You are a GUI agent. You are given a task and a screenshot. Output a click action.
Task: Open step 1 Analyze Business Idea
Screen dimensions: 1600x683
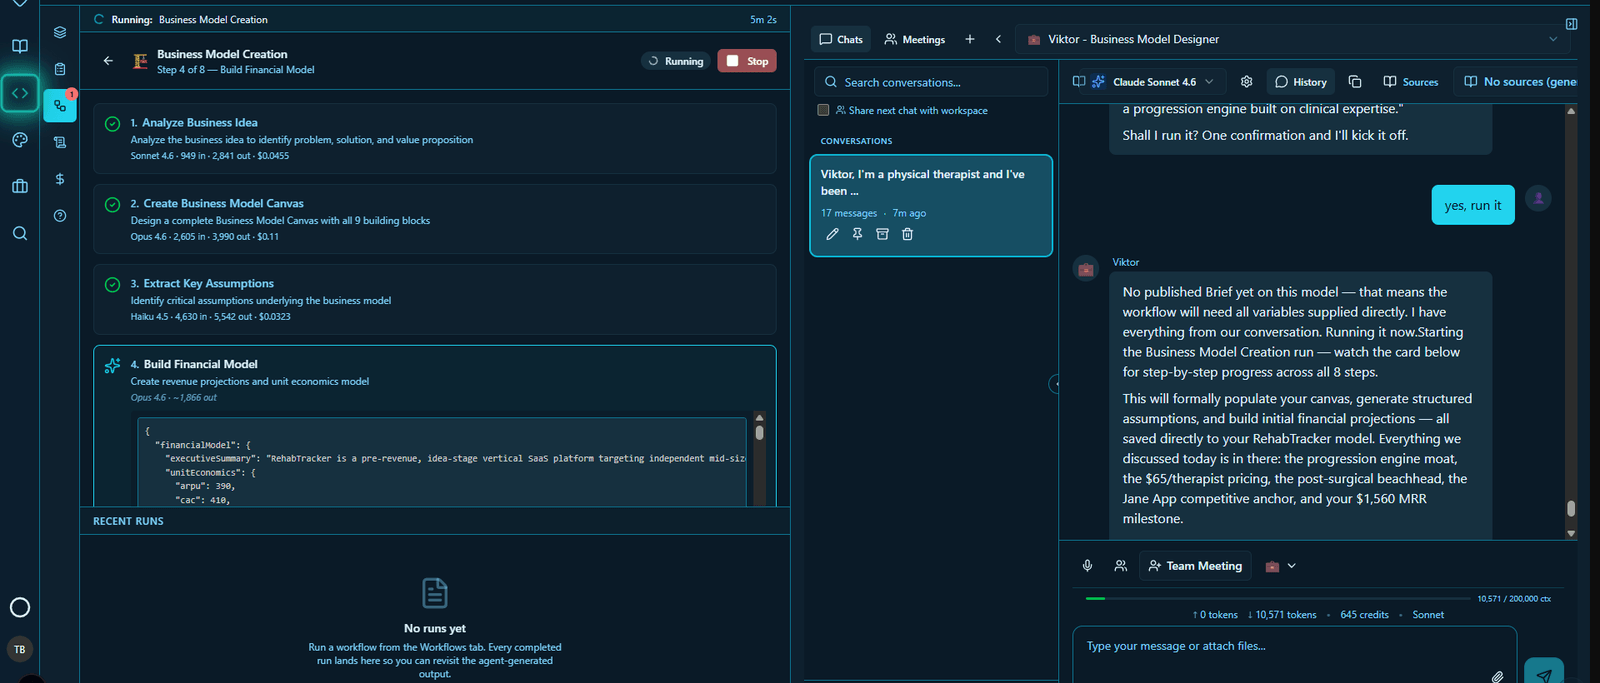tap(435, 139)
